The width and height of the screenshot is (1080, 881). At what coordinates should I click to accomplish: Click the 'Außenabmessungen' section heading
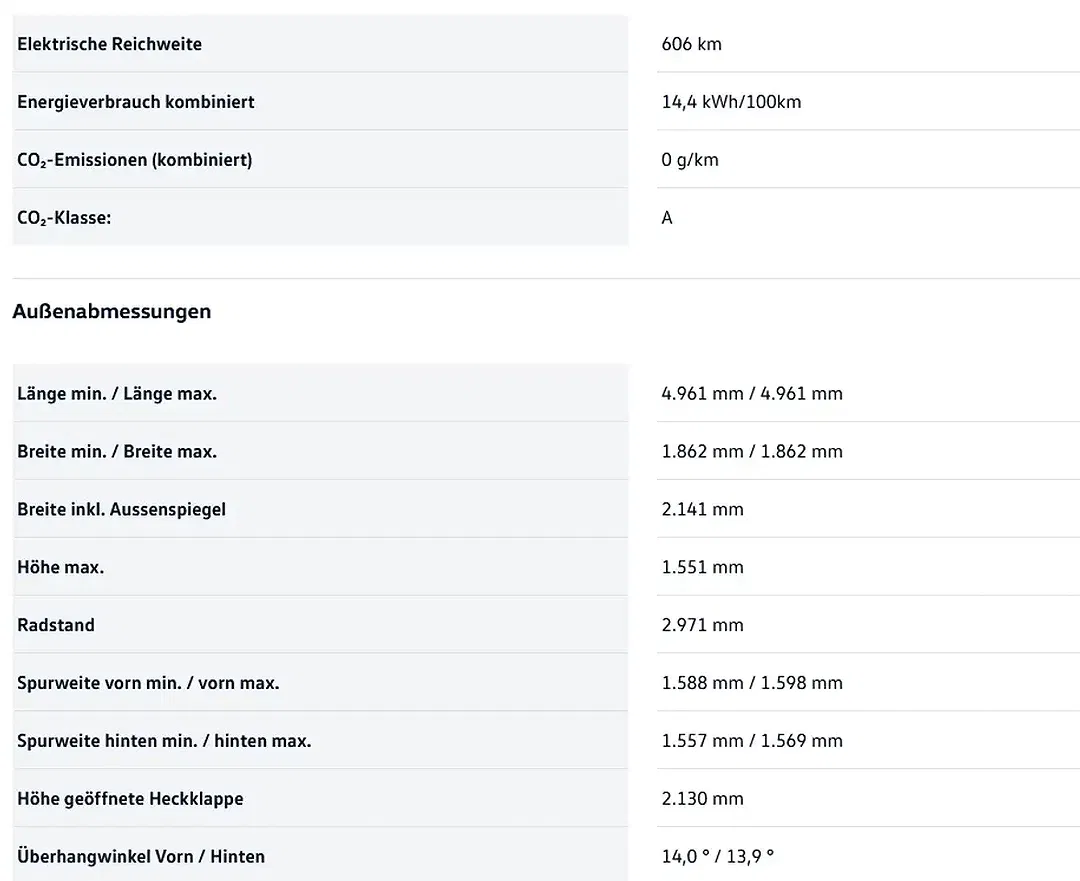pyautogui.click(x=112, y=311)
